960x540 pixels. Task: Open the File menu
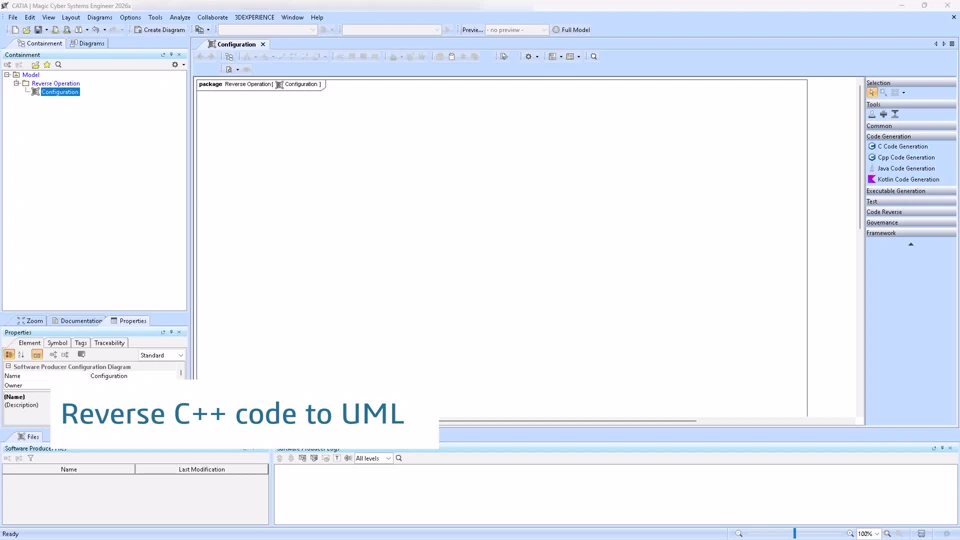13,17
